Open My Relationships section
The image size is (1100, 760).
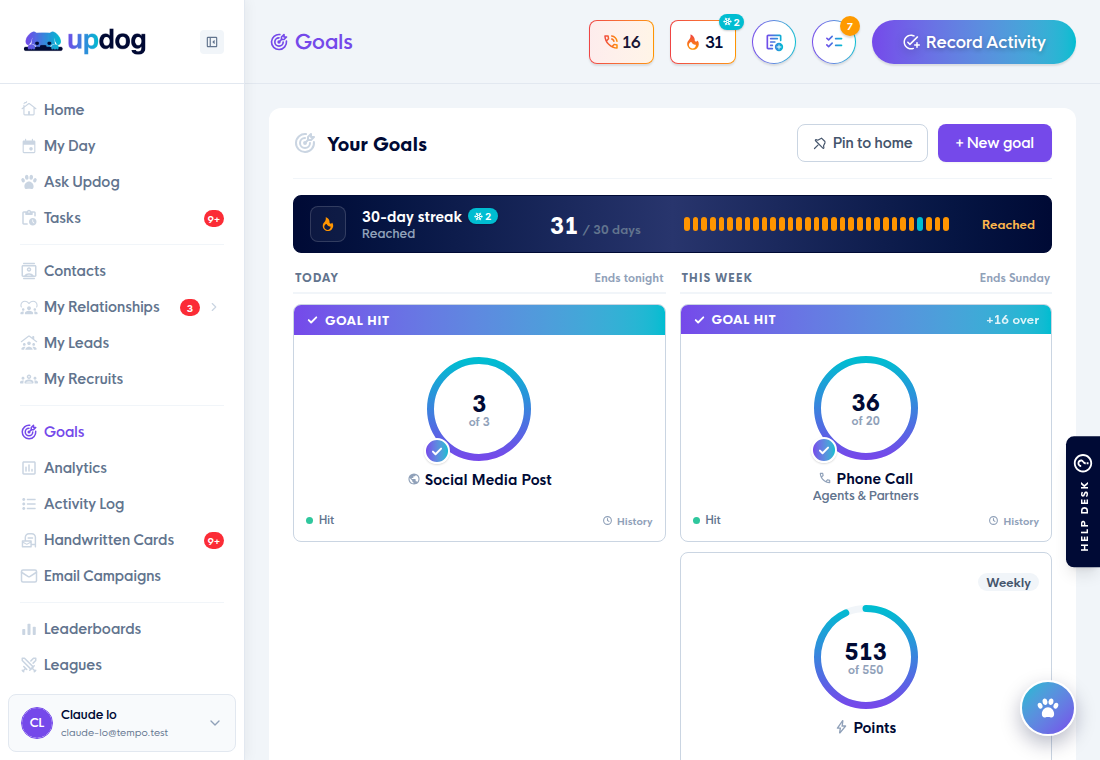tap(102, 307)
